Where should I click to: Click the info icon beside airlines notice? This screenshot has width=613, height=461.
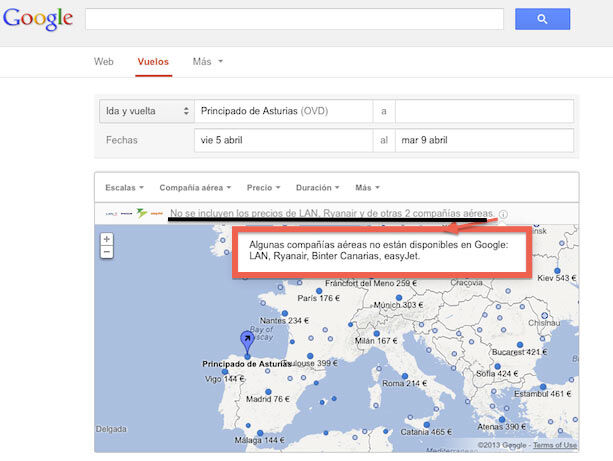coord(503,214)
